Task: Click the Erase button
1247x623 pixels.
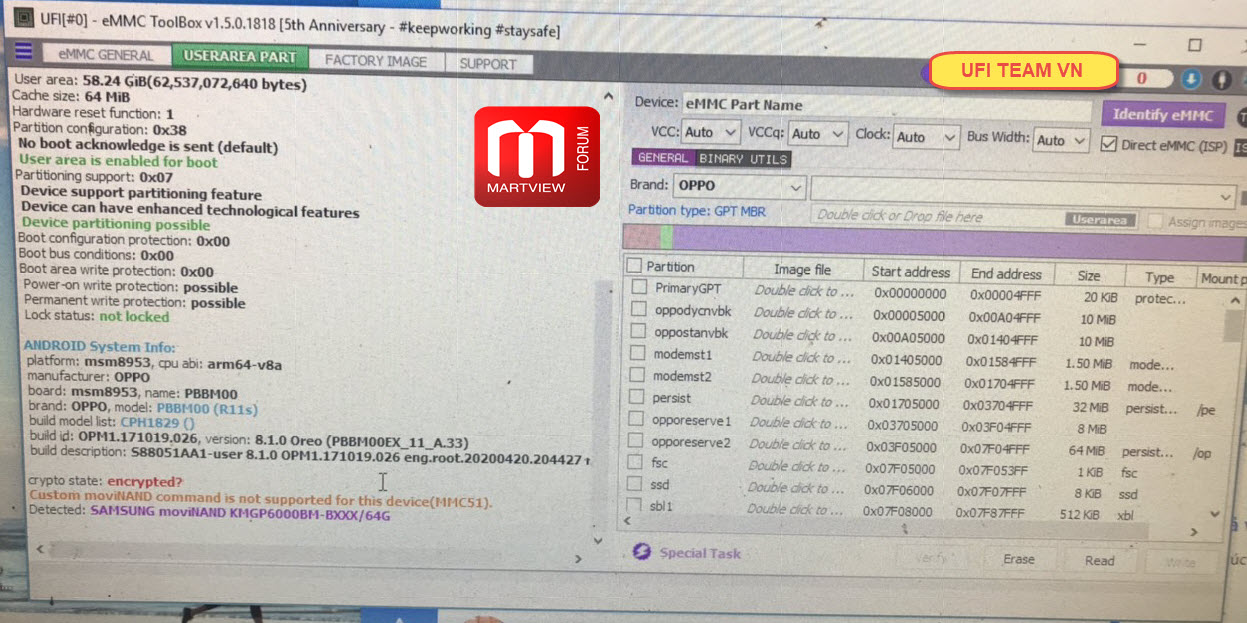Action: 1019,559
